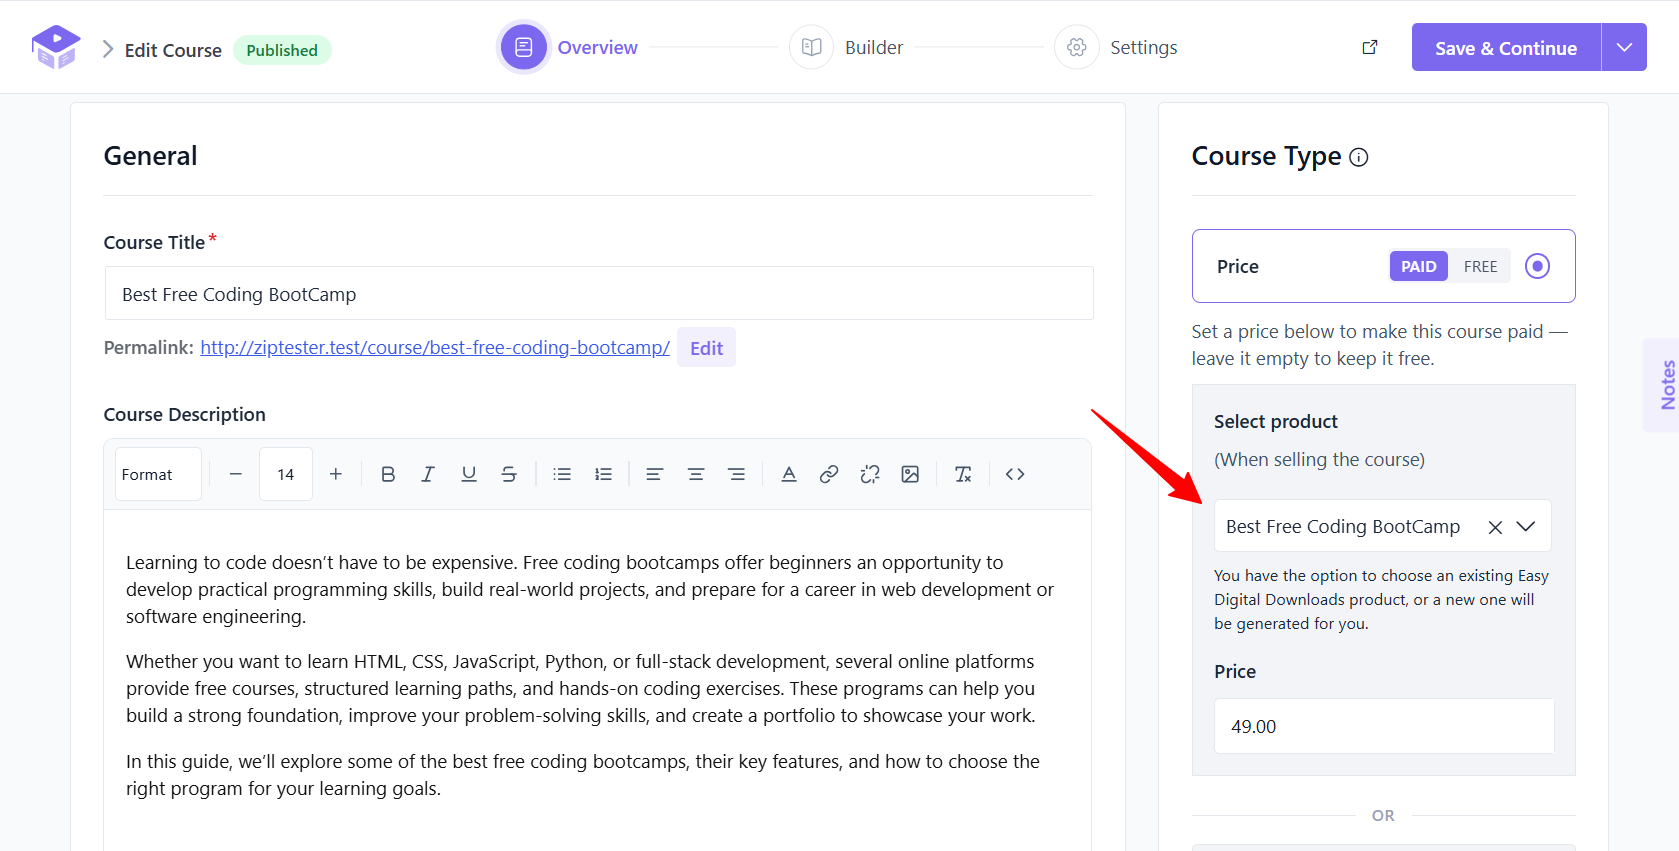Click the Course Type info icon
The width and height of the screenshot is (1679, 851).
(x=1358, y=157)
